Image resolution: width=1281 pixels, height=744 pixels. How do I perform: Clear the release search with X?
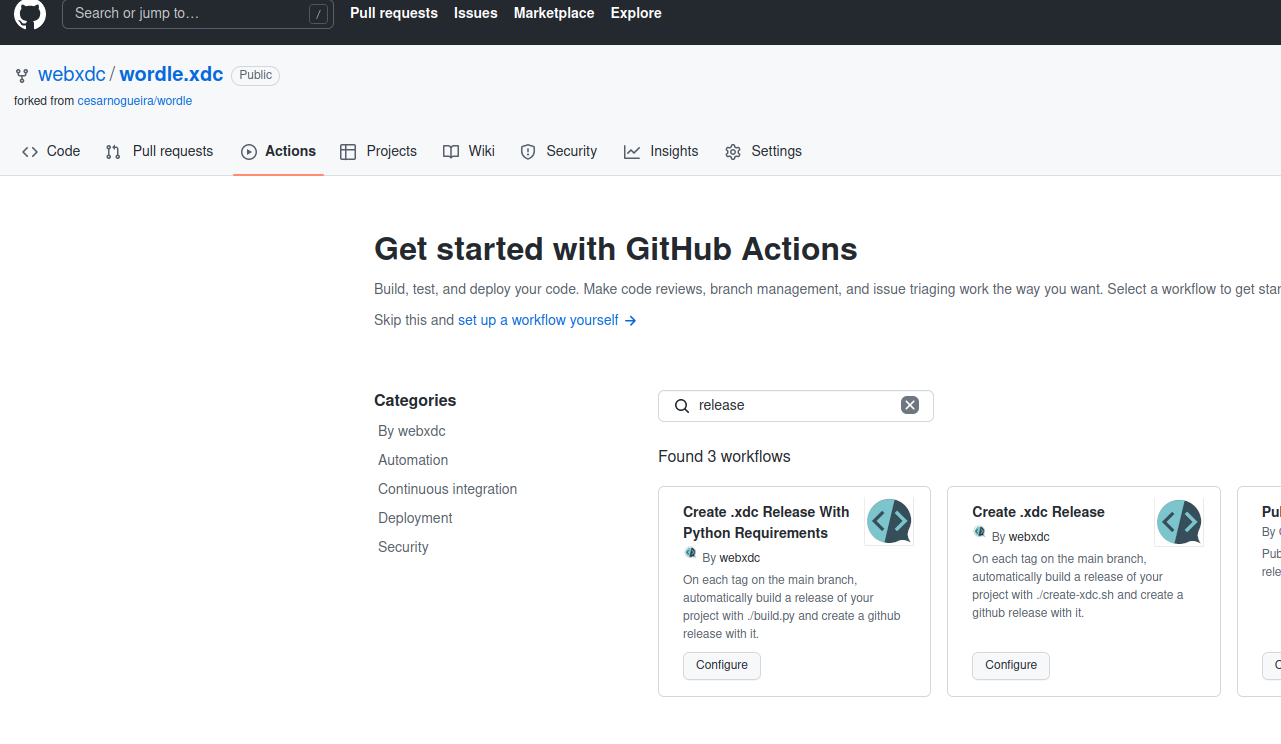point(909,405)
